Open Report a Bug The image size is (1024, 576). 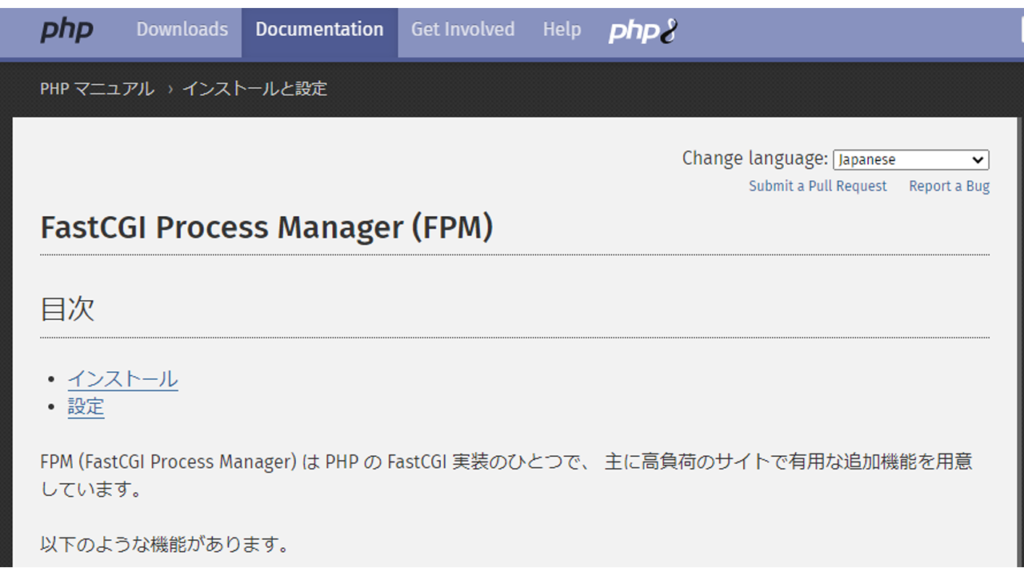point(948,185)
